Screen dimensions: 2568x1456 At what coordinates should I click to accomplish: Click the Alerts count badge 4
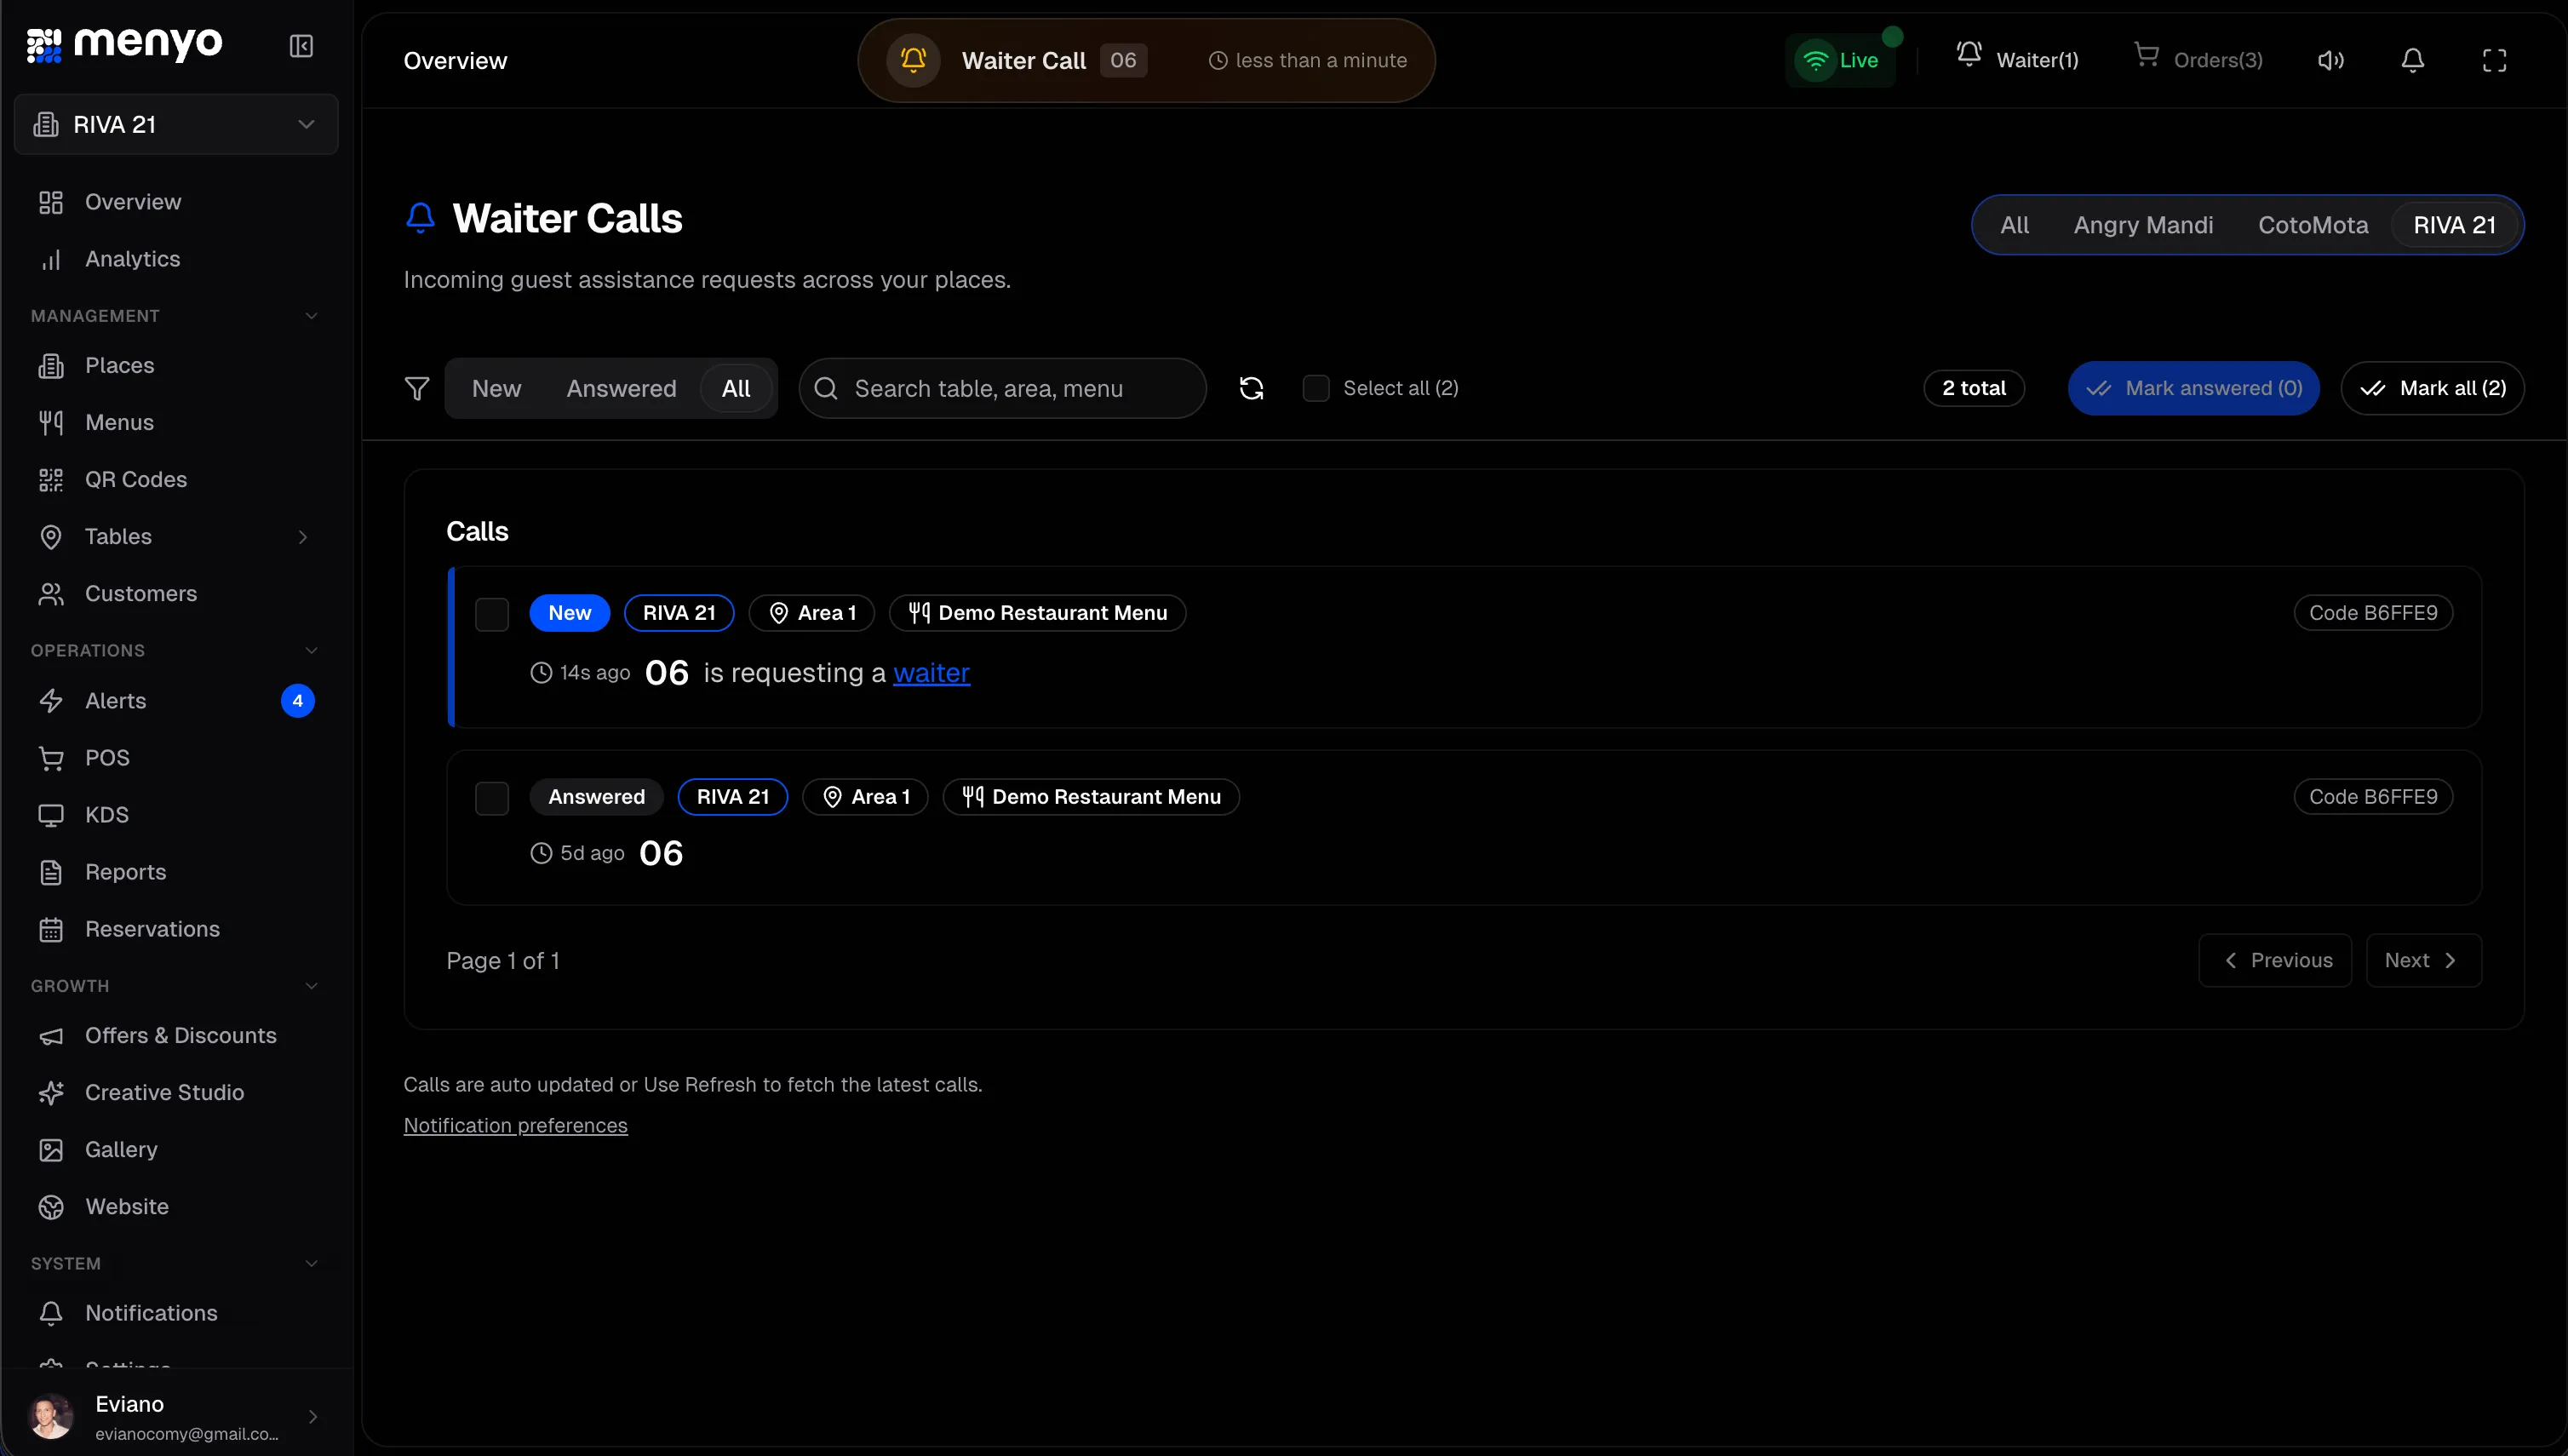(298, 700)
